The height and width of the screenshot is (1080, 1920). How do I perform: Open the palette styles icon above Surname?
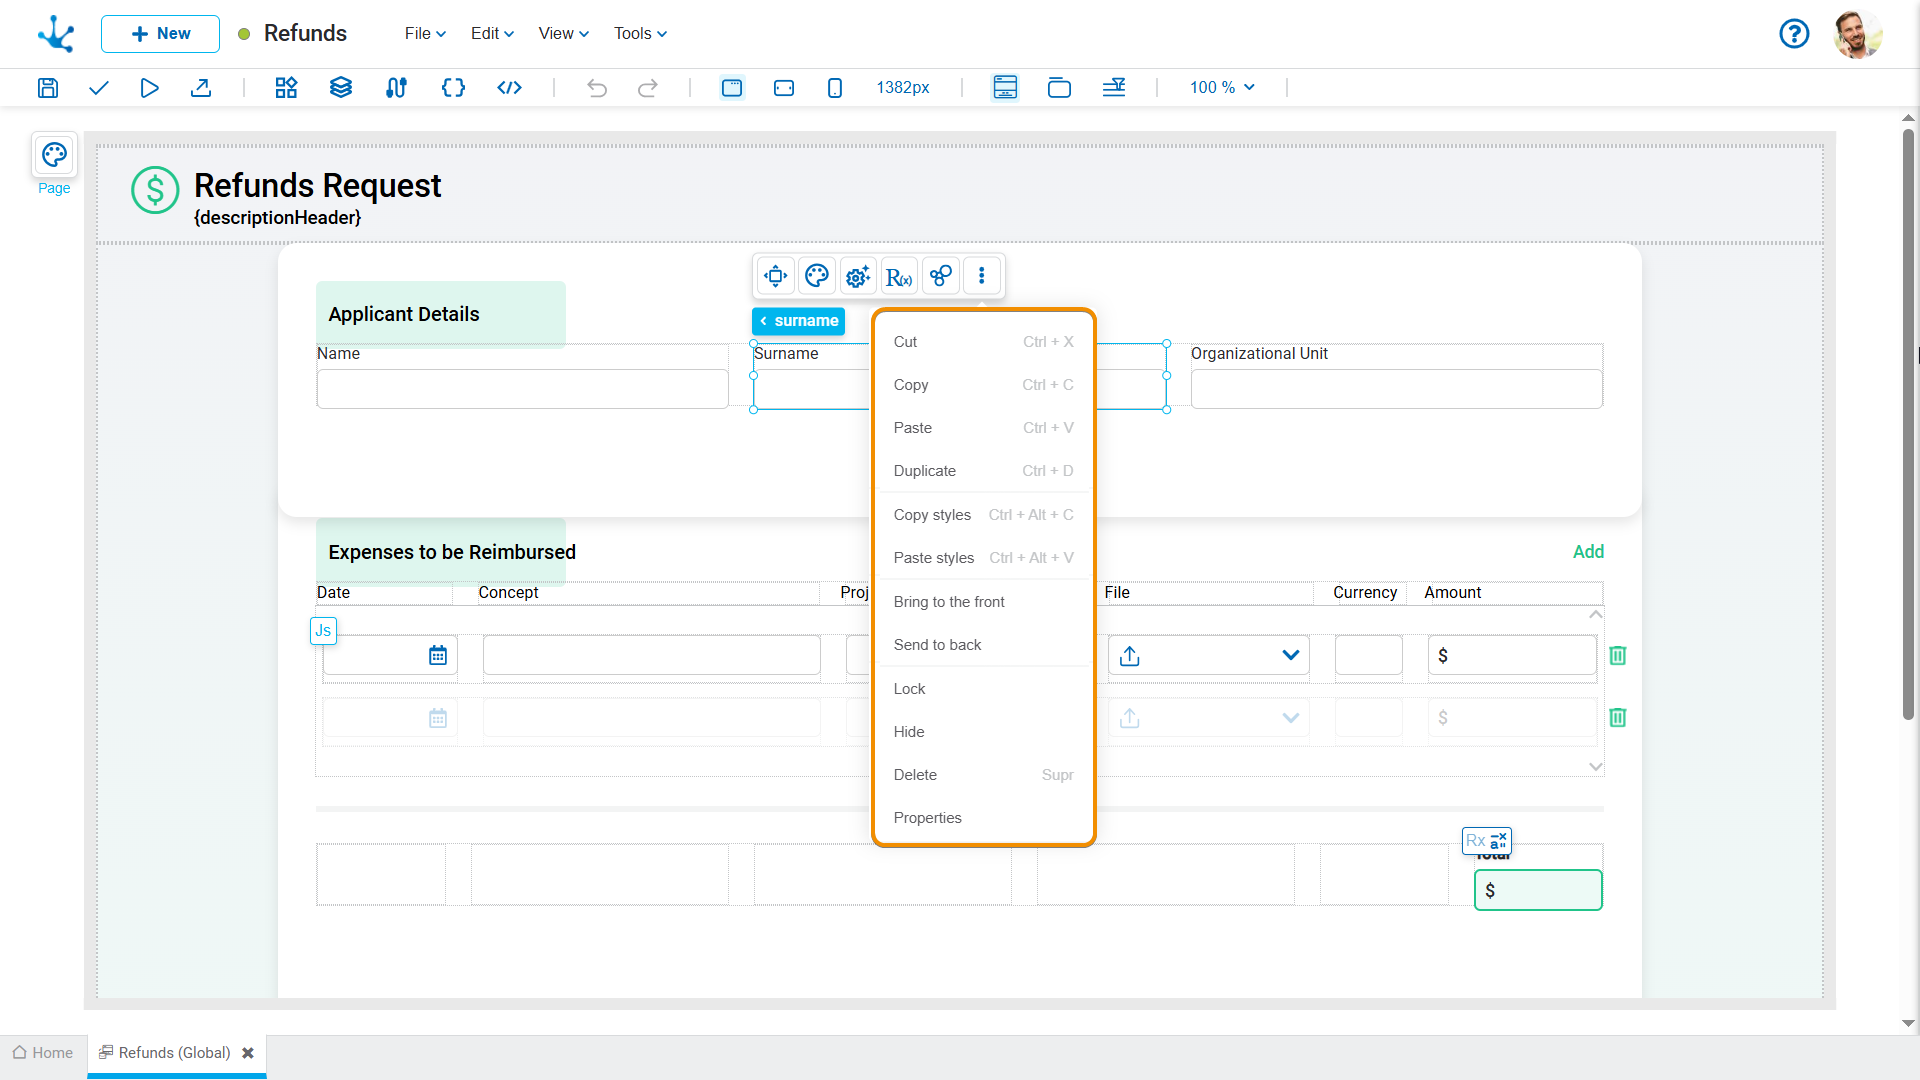[x=817, y=276]
